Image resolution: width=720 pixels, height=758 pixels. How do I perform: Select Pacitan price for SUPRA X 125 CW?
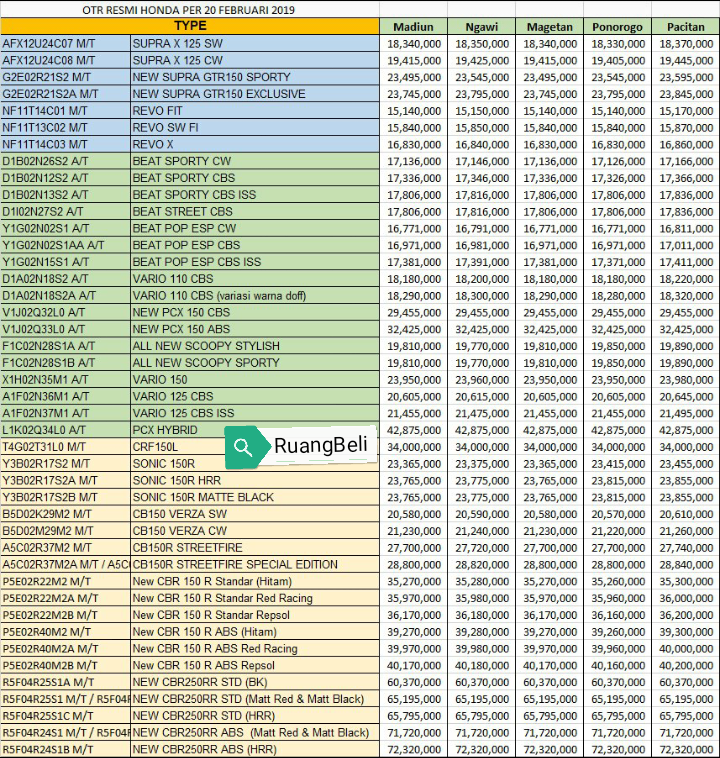point(686,60)
